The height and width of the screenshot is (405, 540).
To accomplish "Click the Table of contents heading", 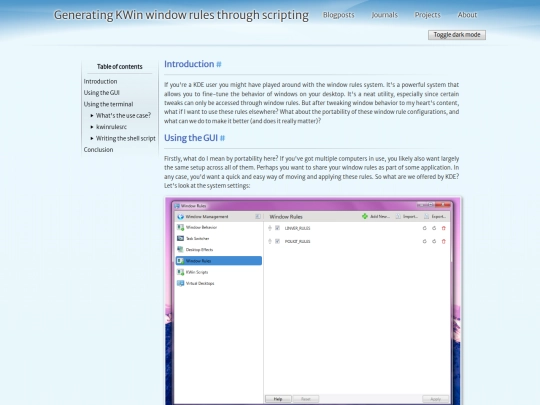I will point(120,67).
